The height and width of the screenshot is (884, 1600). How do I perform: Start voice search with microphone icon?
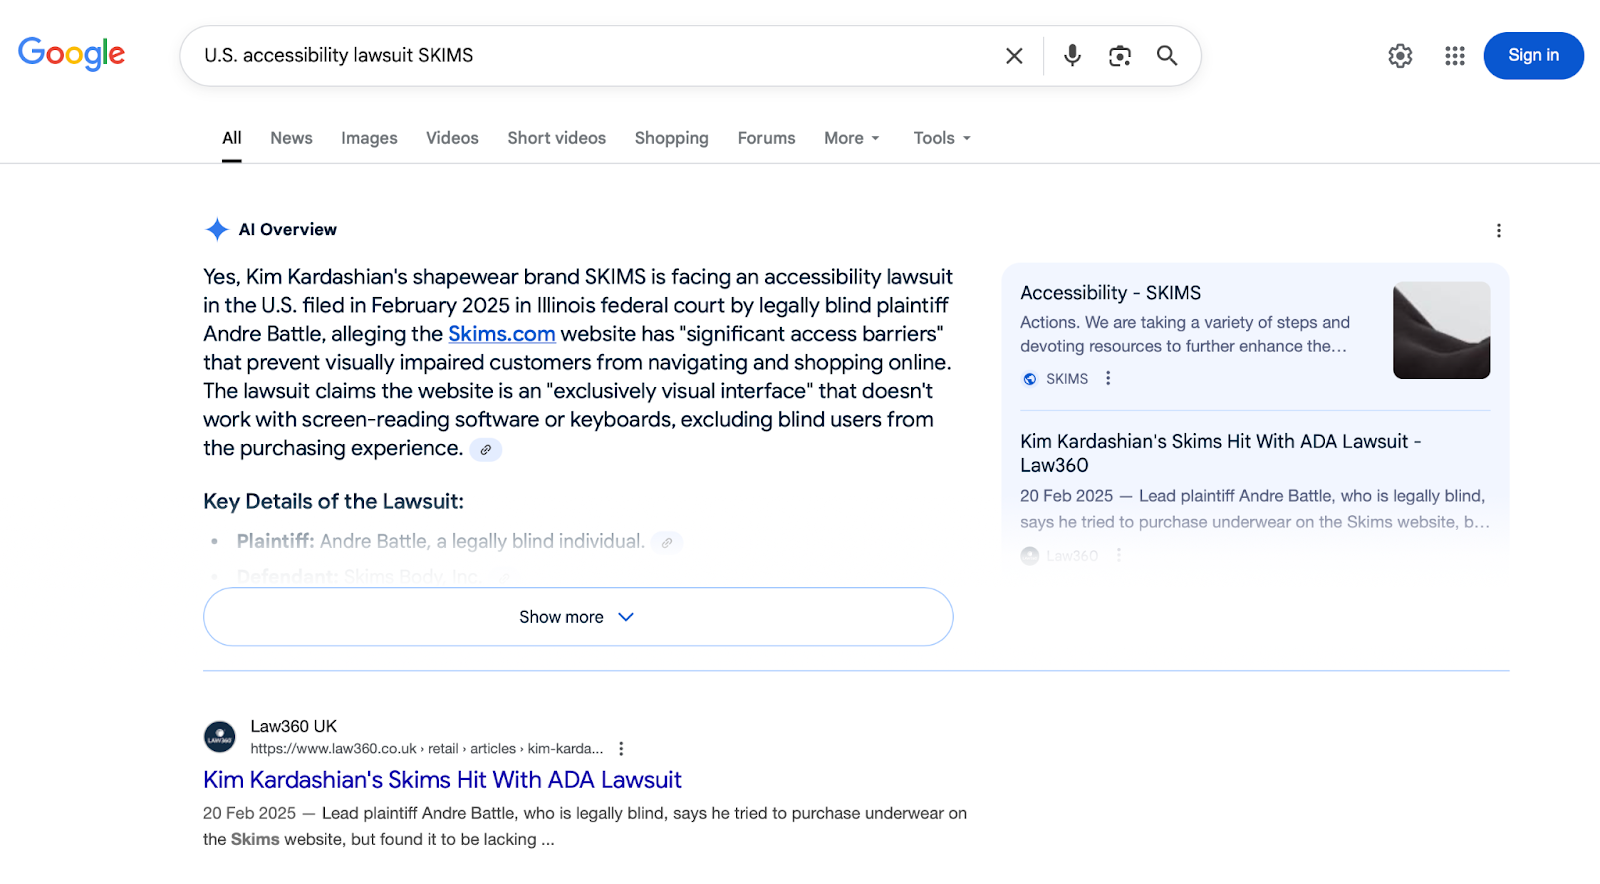coord(1072,56)
